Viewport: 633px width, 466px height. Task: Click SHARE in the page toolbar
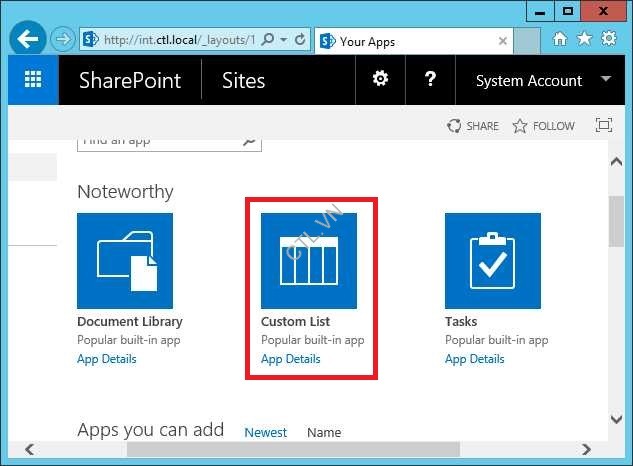click(473, 126)
